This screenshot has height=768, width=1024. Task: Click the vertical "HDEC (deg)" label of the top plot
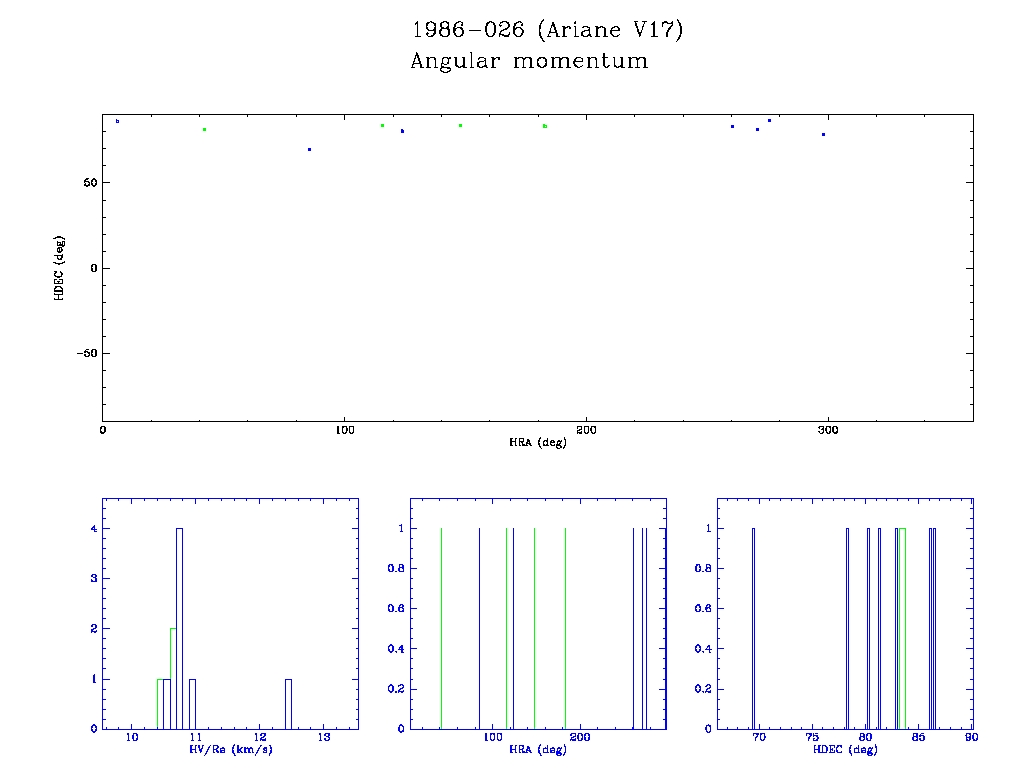tap(59, 268)
